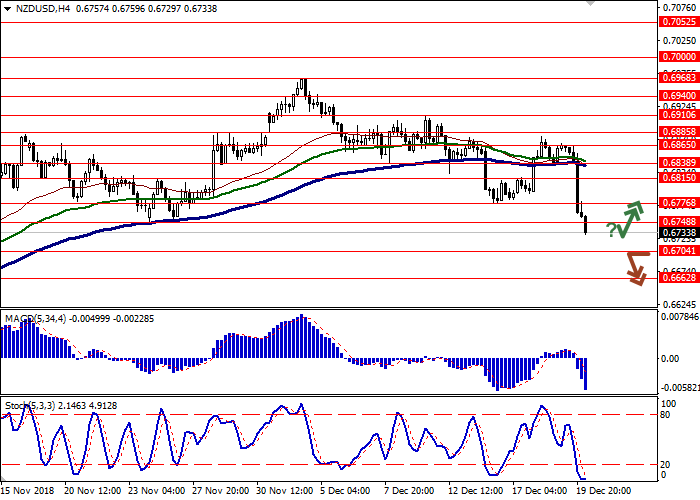Viewport: 700px width, 500px height.
Task: Click the chart shift triangle marker at top
Action: [591, 5]
